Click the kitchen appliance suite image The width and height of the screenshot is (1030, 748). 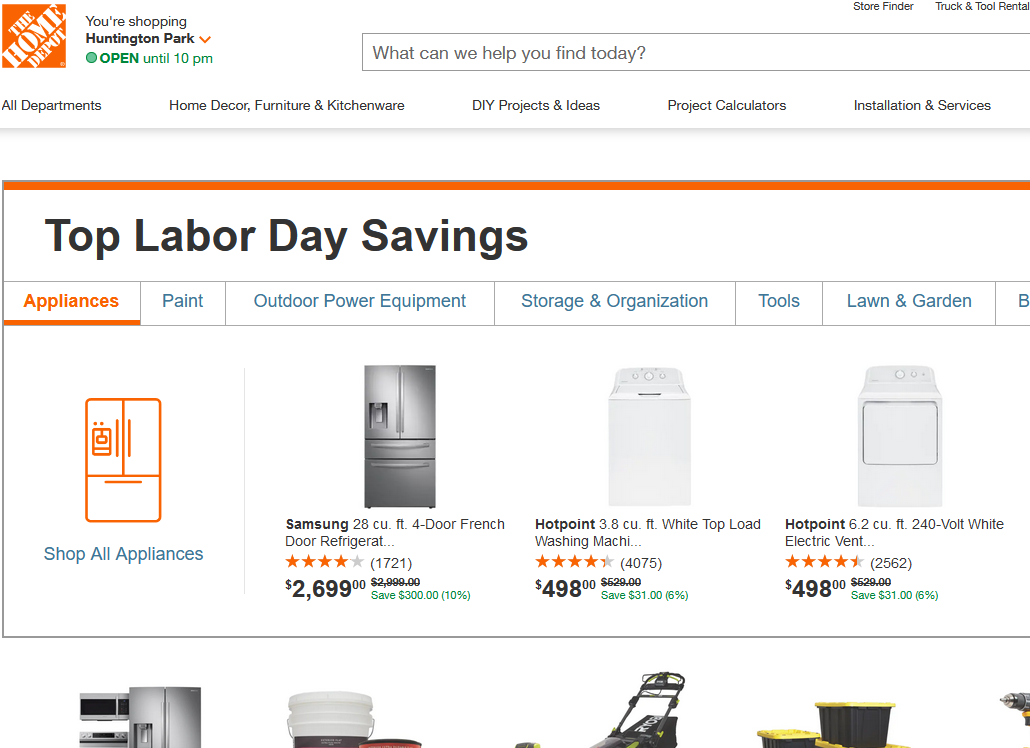click(140, 717)
